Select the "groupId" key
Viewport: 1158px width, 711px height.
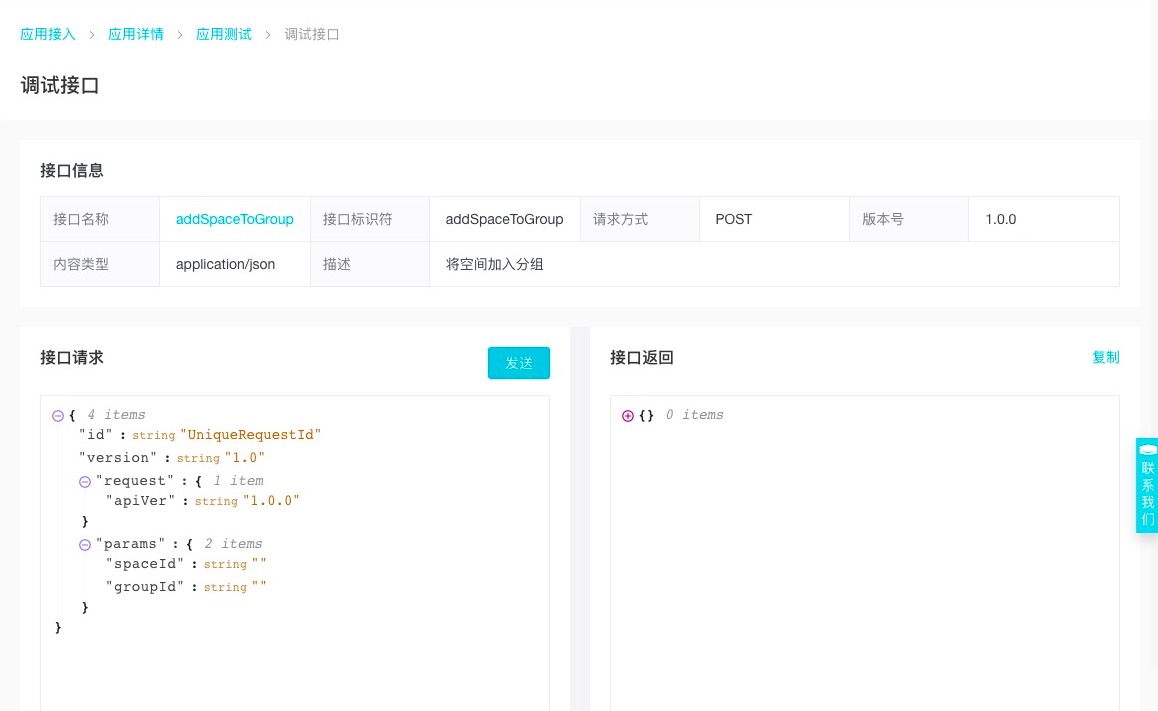click(x=145, y=587)
